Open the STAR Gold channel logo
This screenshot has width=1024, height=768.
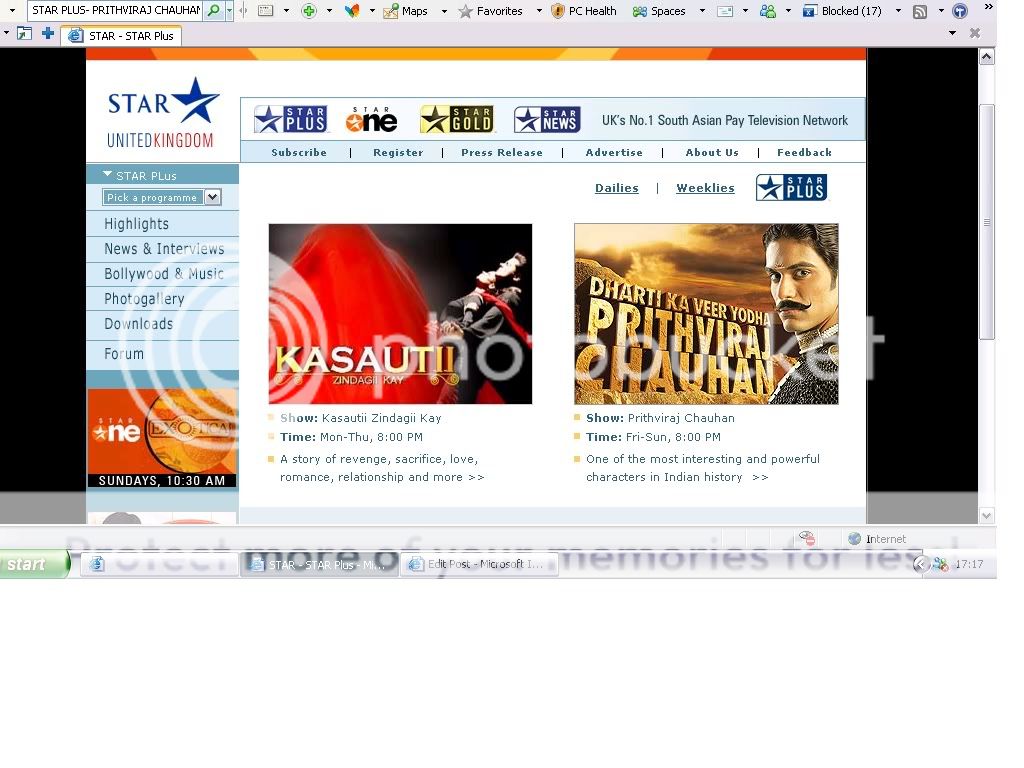click(456, 120)
